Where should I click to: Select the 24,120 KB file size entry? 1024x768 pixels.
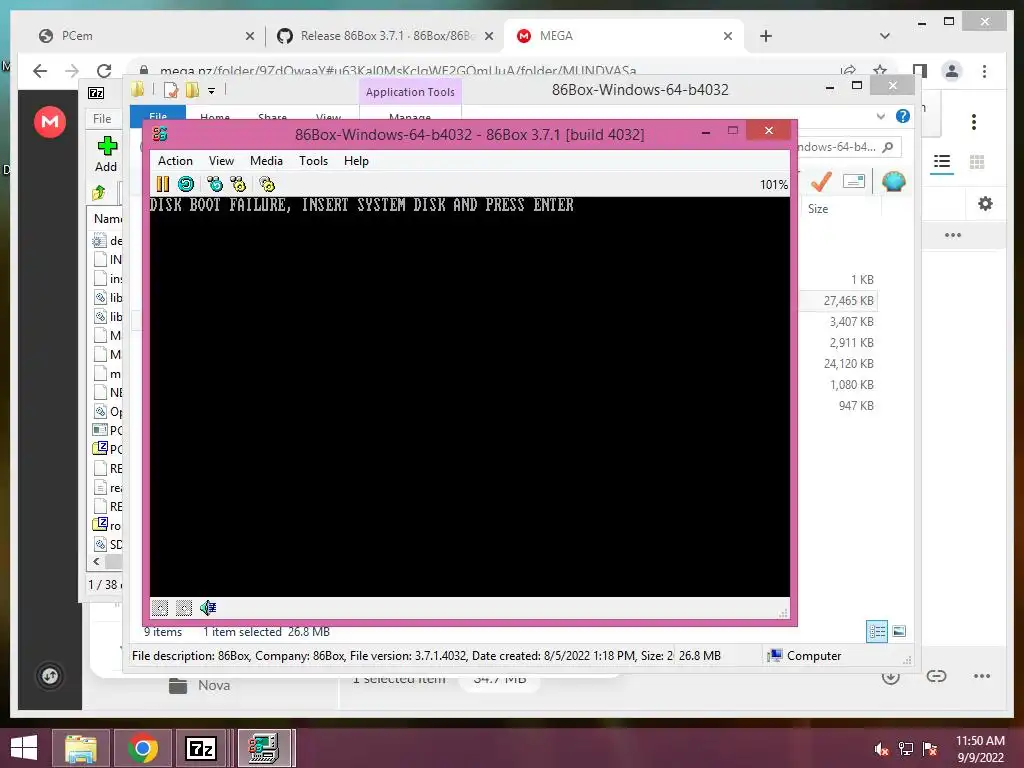pos(849,364)
